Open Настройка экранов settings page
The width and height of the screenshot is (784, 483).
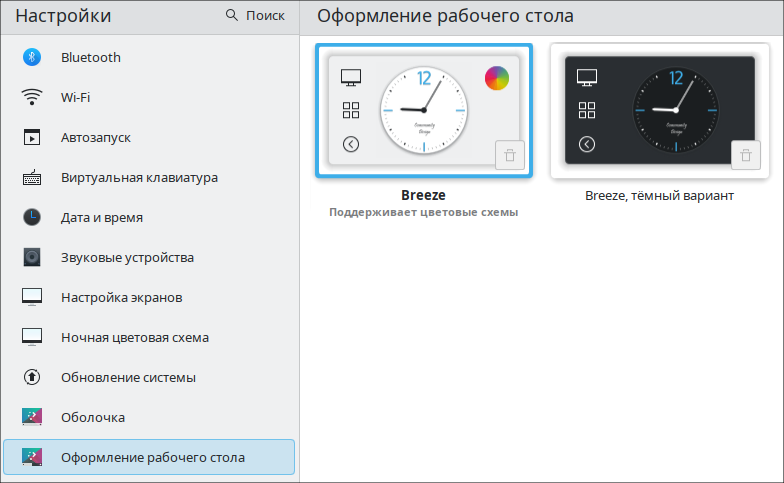pyautogui.click(x=121, y=297)
